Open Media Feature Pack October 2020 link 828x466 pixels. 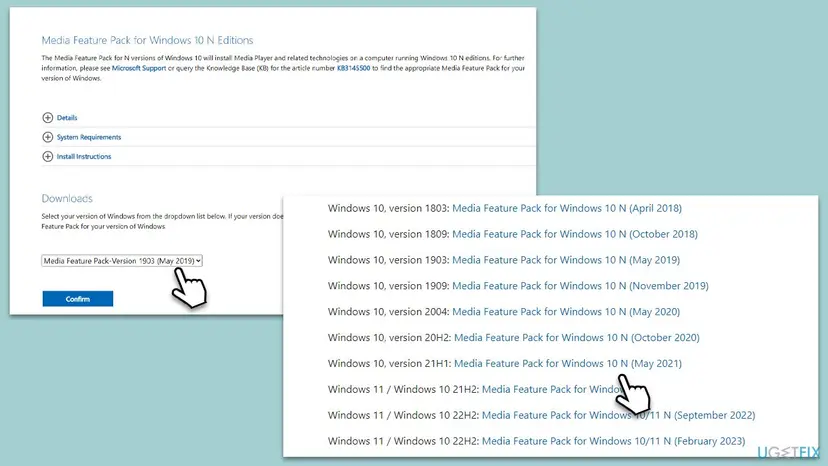tap(577, 338)
